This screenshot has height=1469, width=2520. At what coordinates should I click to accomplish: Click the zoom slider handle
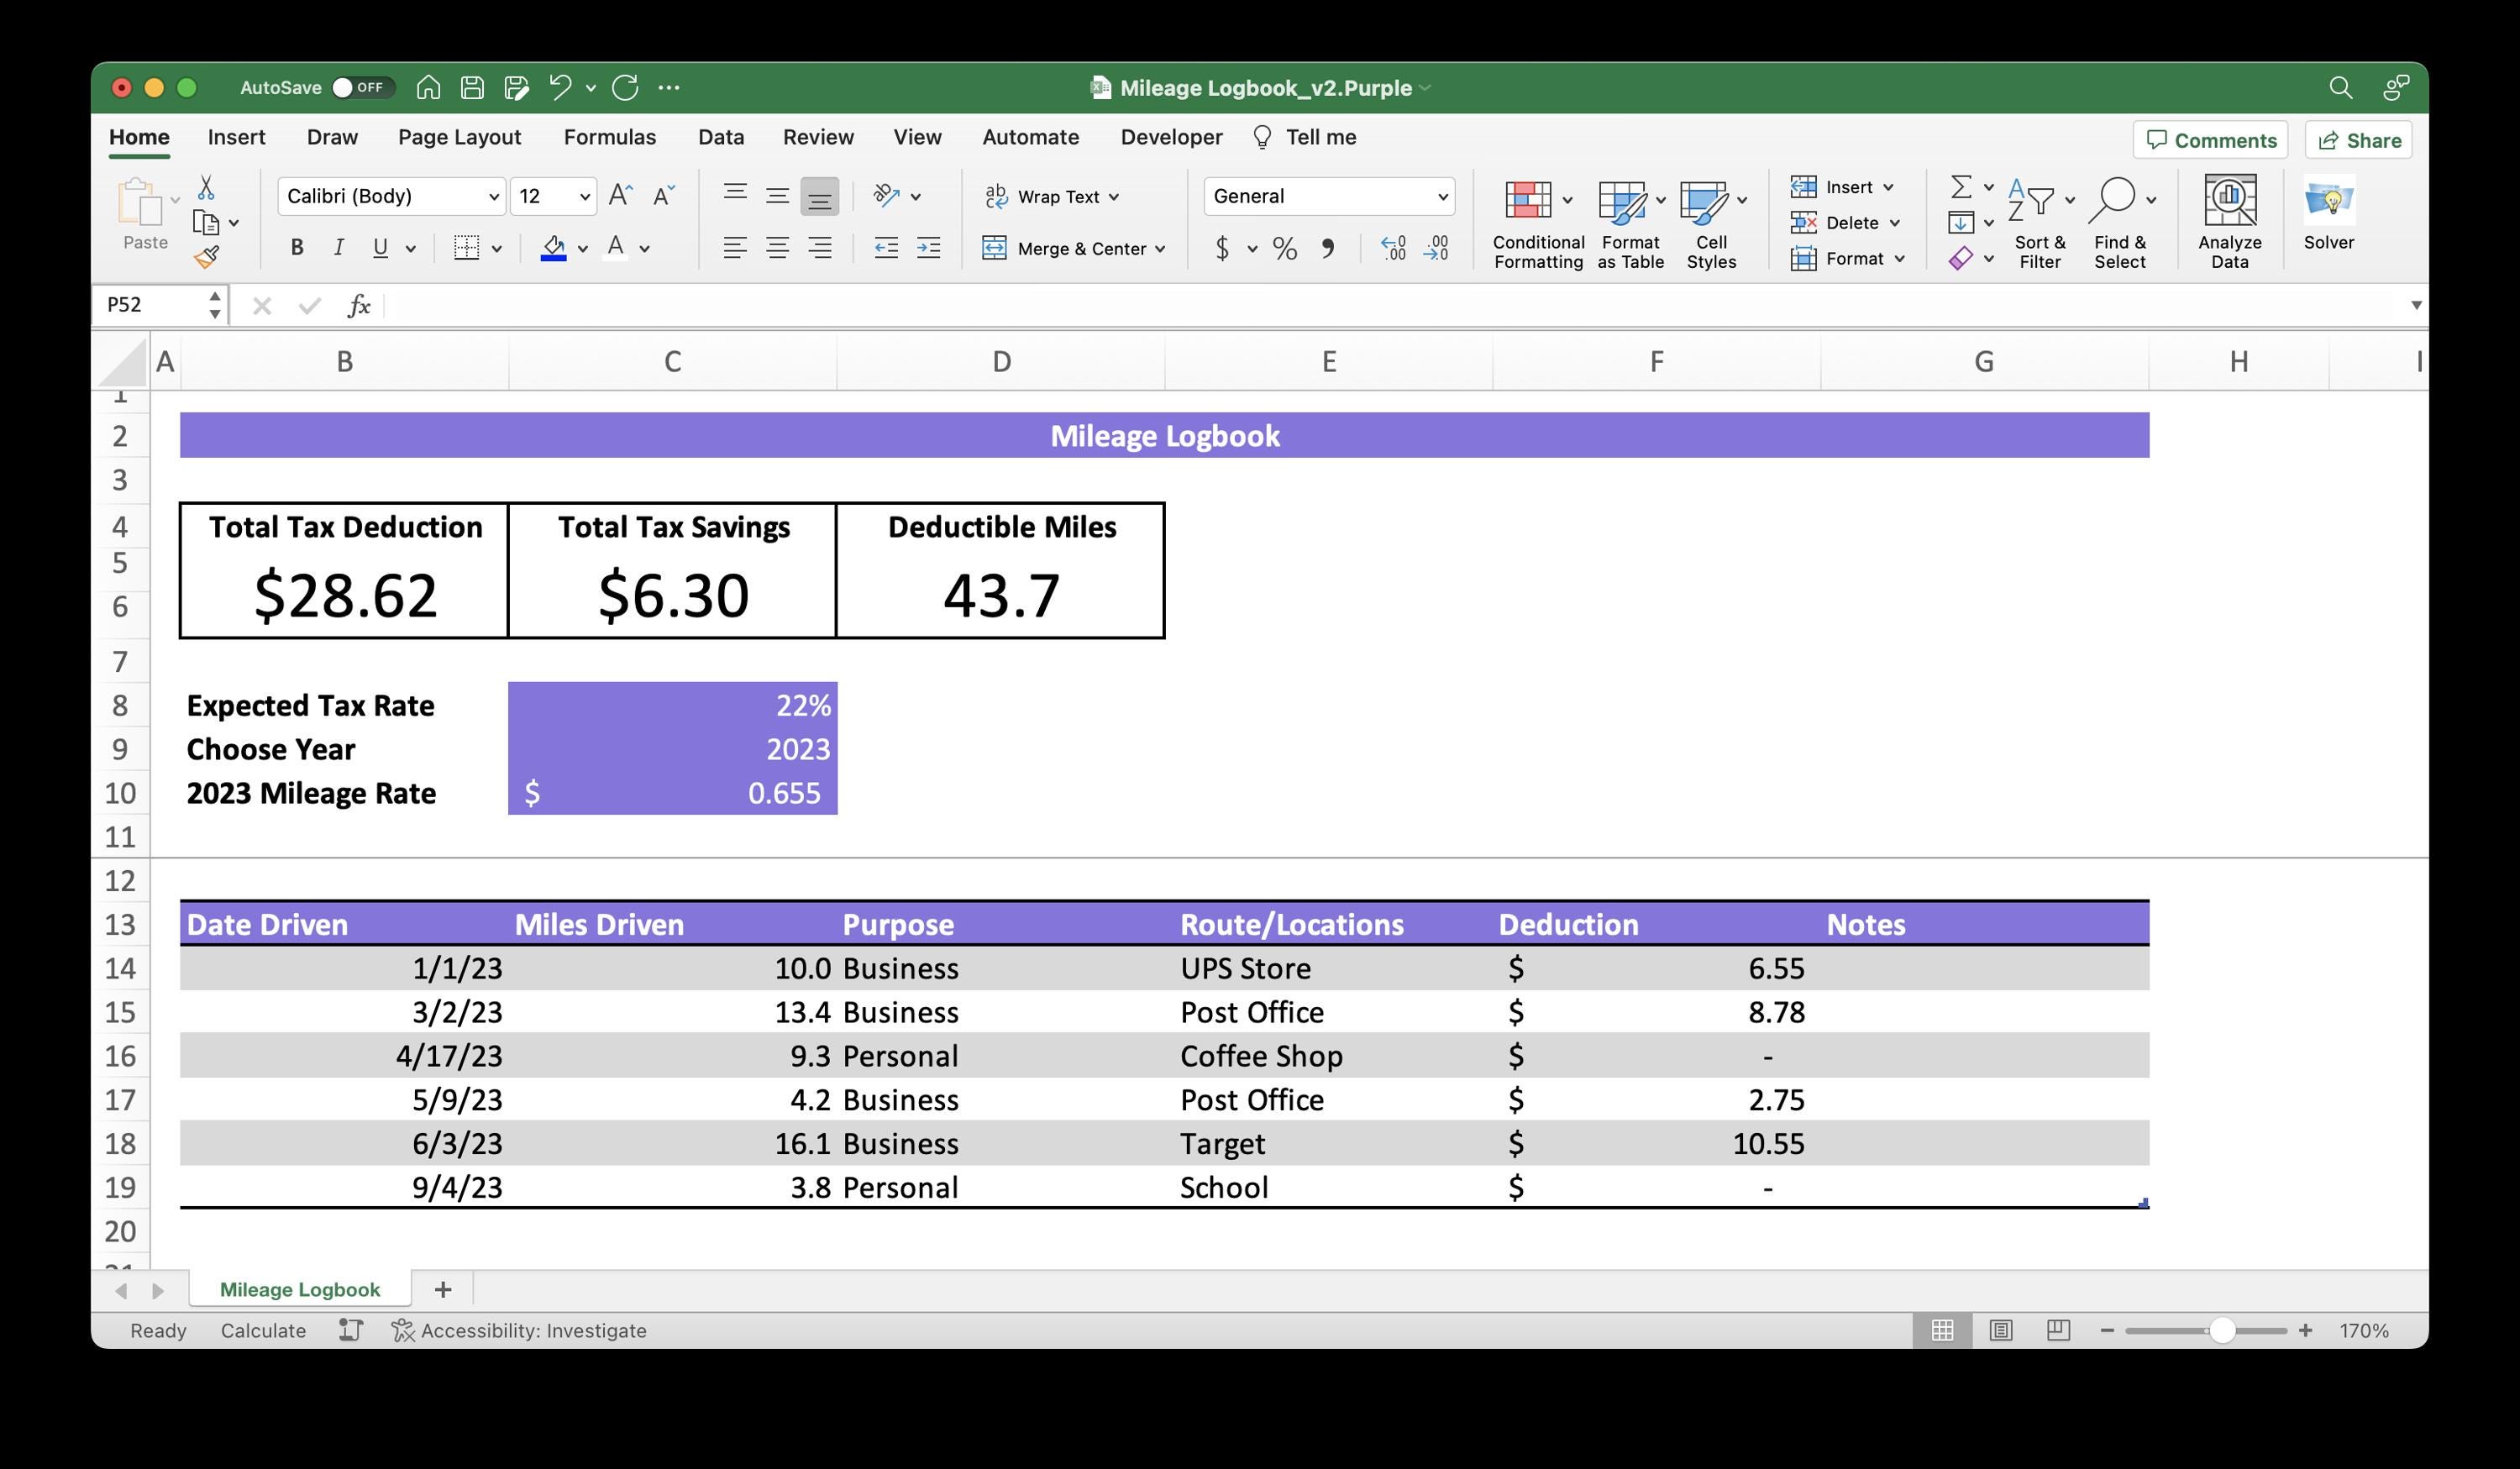pos(2222,1330)
